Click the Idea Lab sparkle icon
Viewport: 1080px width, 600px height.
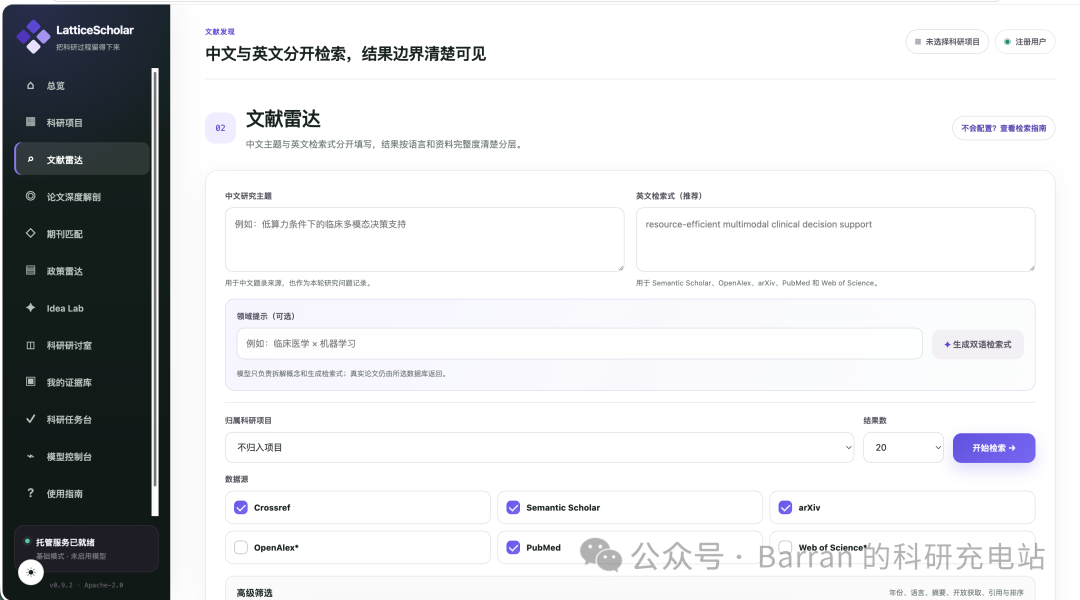point(30,307)
